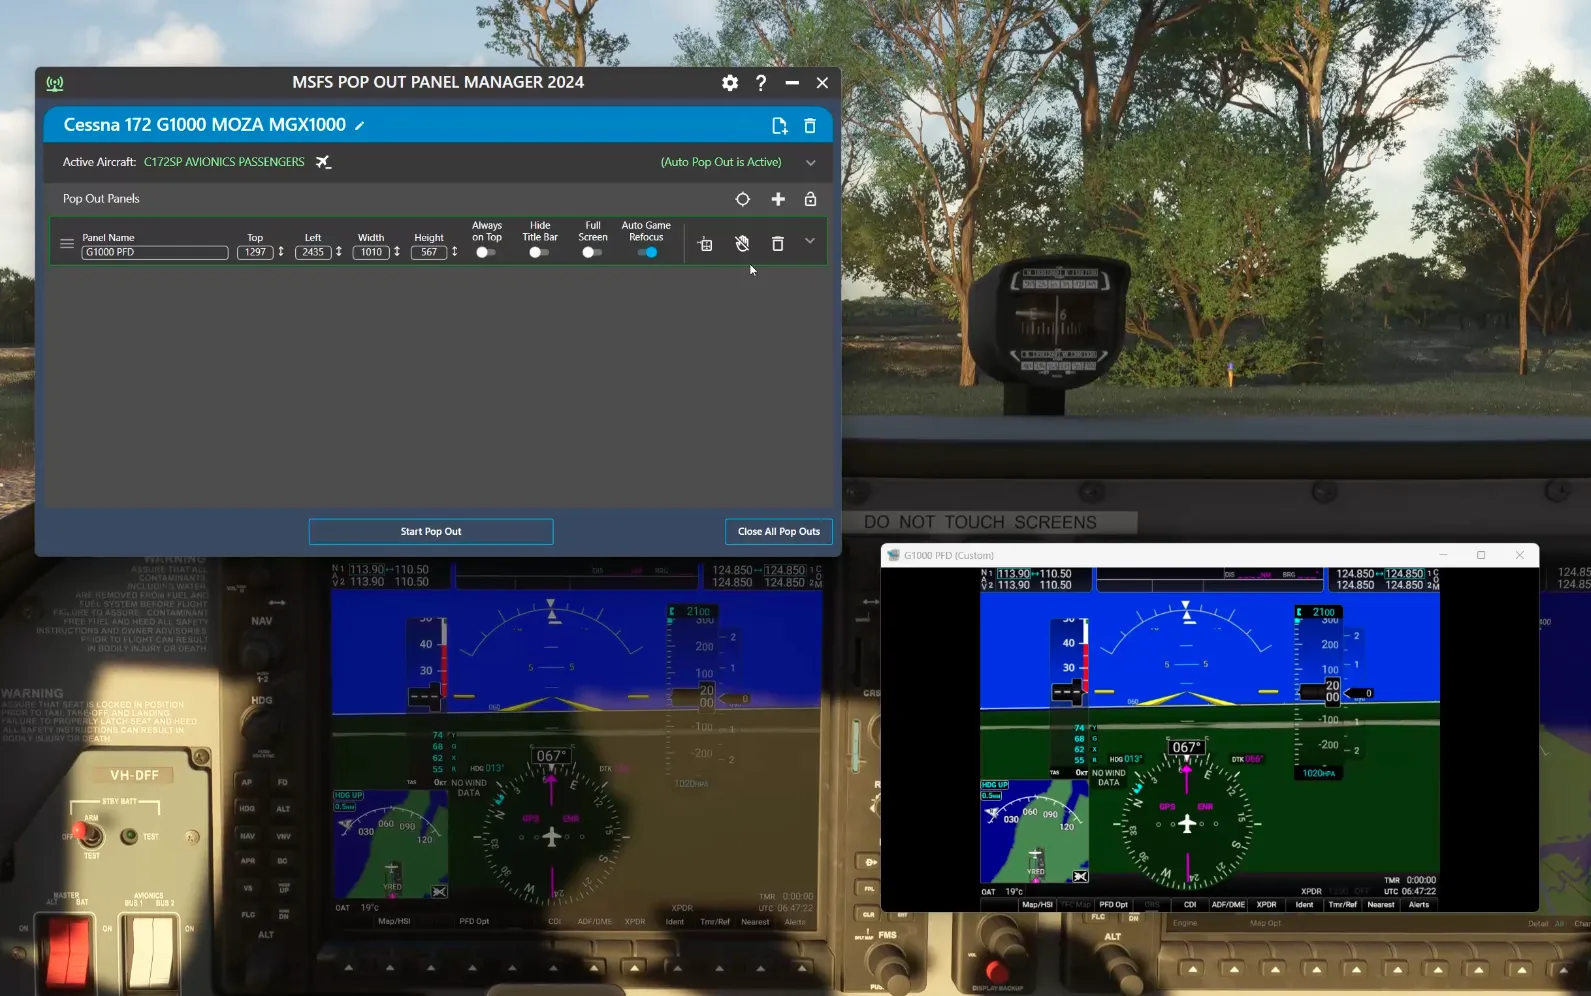Click the crosshair icon in Pop Out Panels
The image size is (1591, 996).
pos(742,199)
